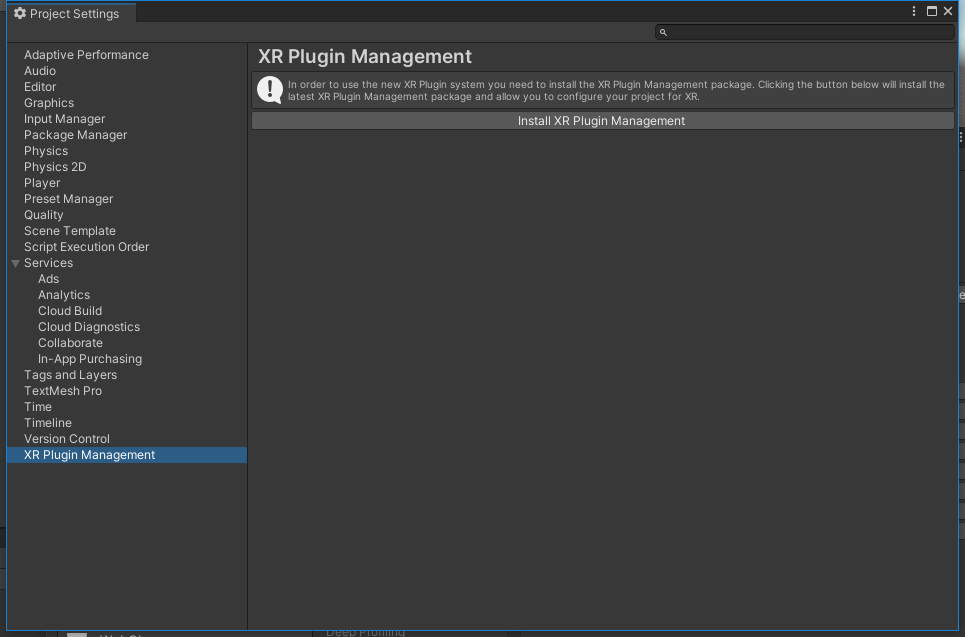Screen dimensions: 965x637
Task: Select Tags and Layers settings
Action: pyautogui.click(x=70, y=375)
